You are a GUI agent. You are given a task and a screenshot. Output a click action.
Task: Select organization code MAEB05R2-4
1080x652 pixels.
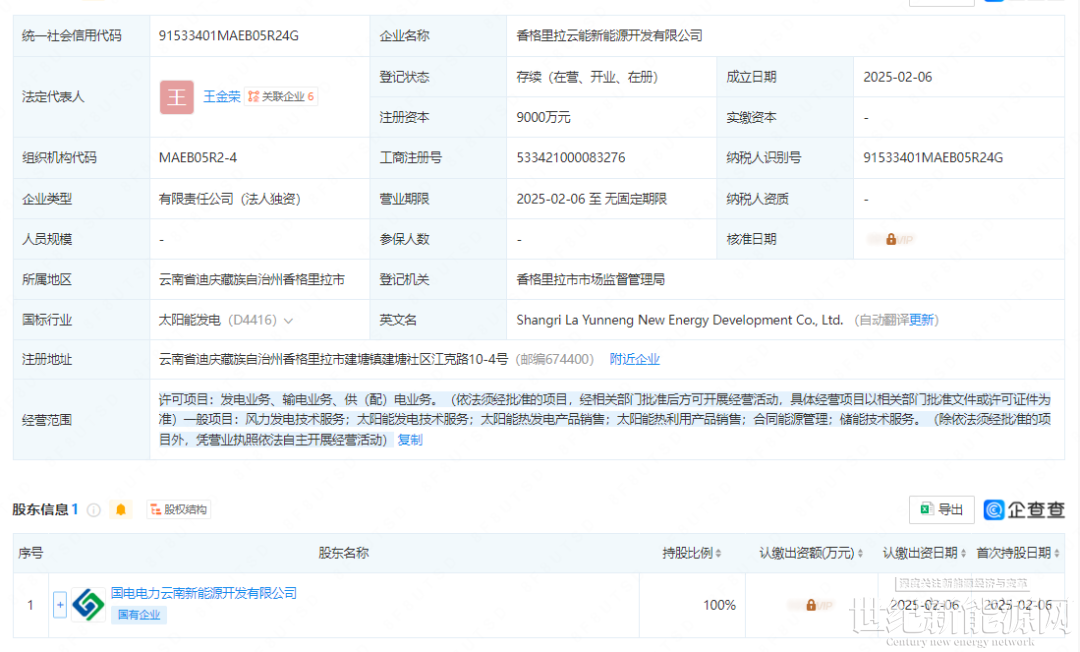[x=198, y=158]
